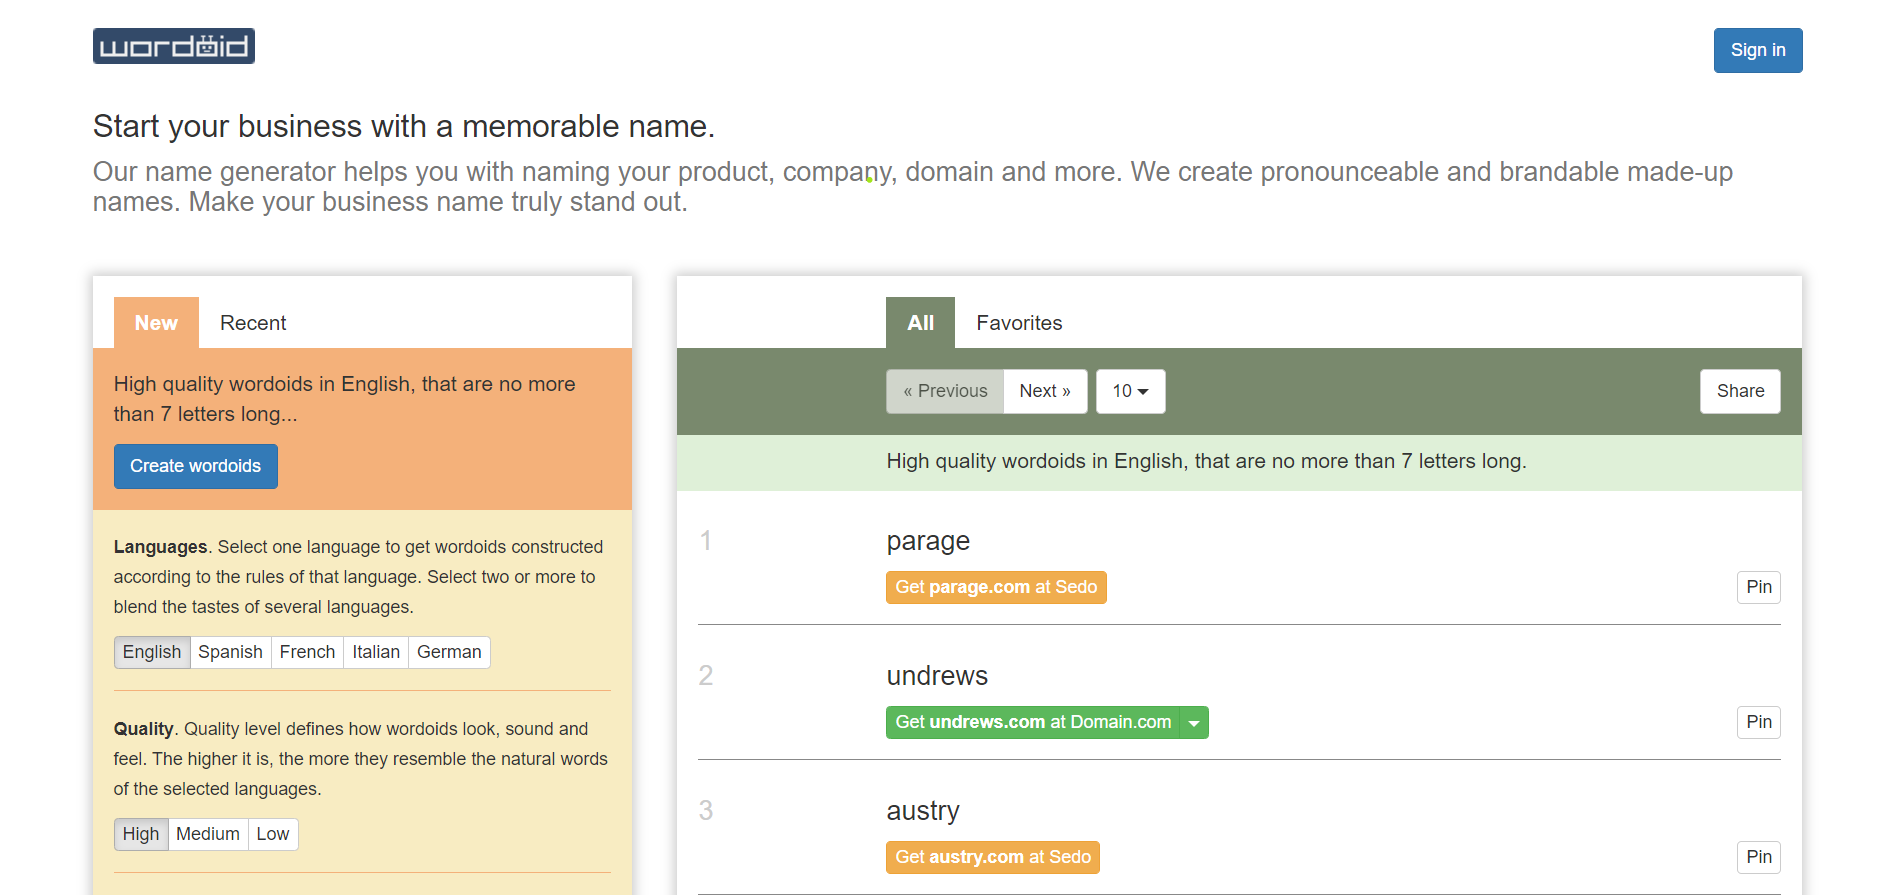Open the Favorites tab
This screenshot has width=1893, height=895.
click(x=1018, y=323)
